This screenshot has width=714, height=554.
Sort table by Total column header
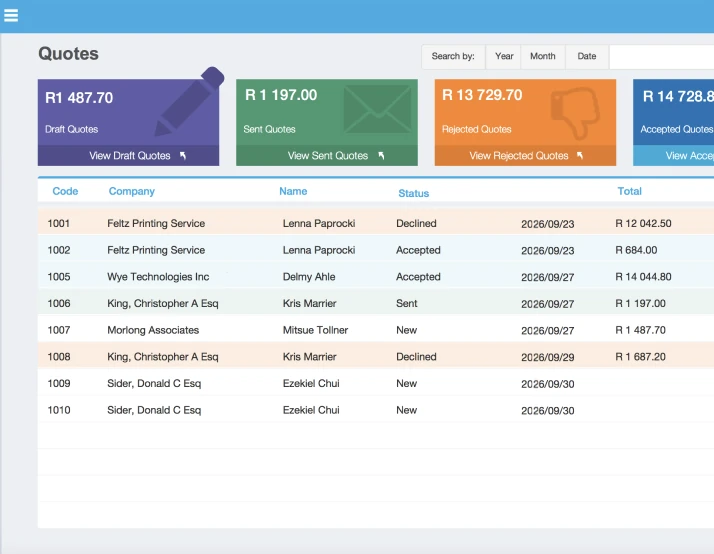pos(629,191)
